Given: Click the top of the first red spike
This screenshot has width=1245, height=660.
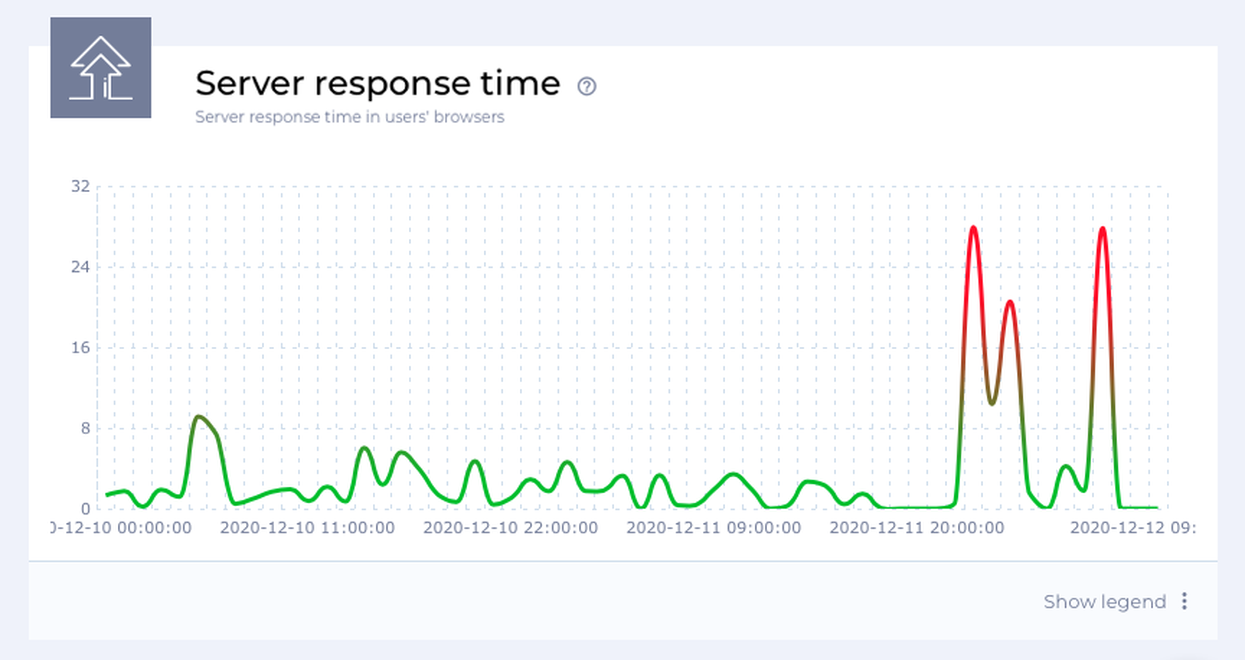Looking at the screenshot, I should pos(973,228).
